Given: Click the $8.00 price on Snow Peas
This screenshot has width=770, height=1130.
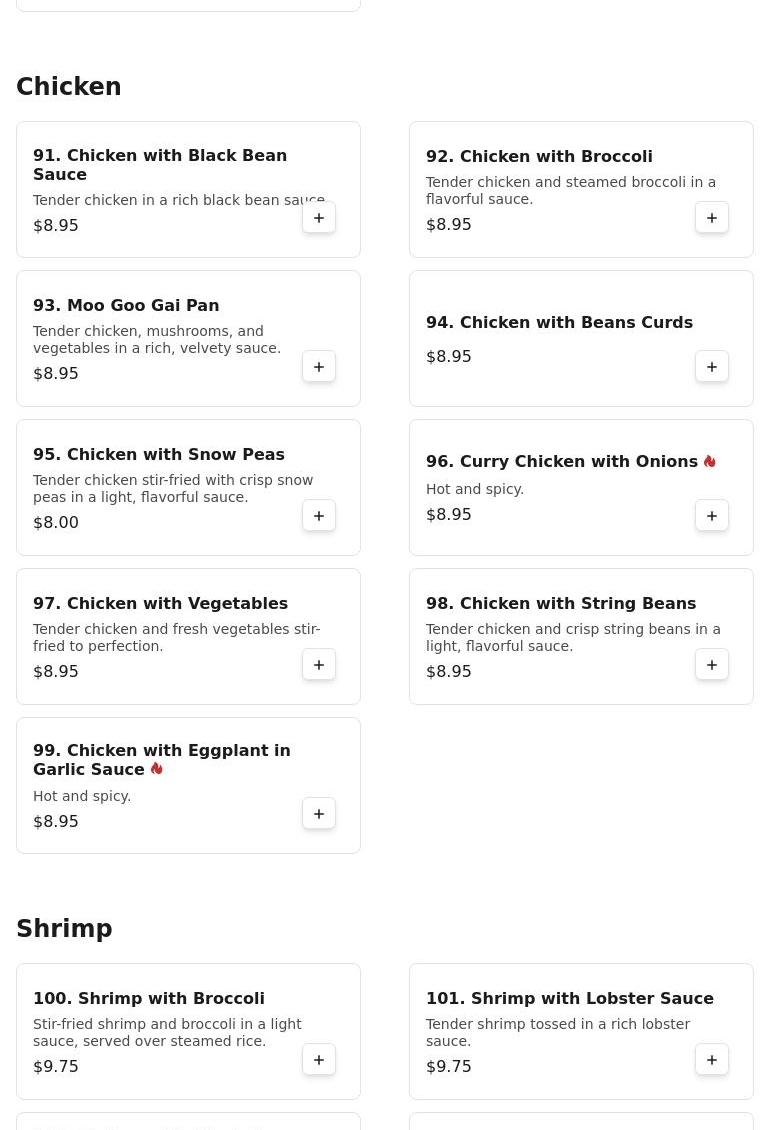Looking at the screenshot, I should [56, 522].
